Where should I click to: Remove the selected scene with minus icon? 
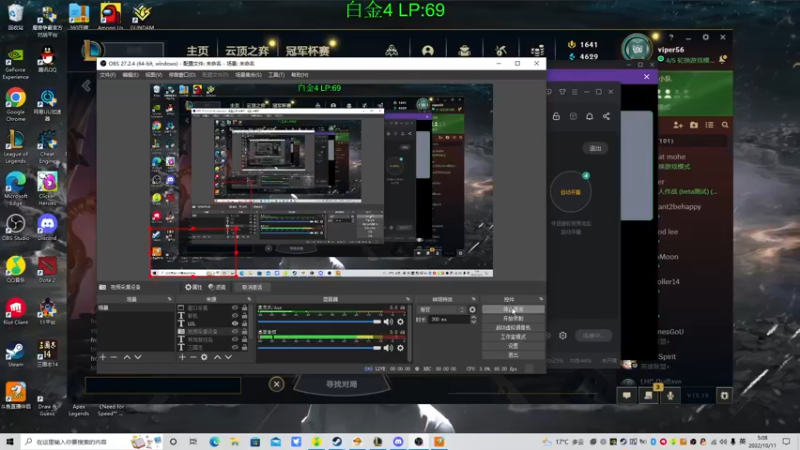(114, 357)
